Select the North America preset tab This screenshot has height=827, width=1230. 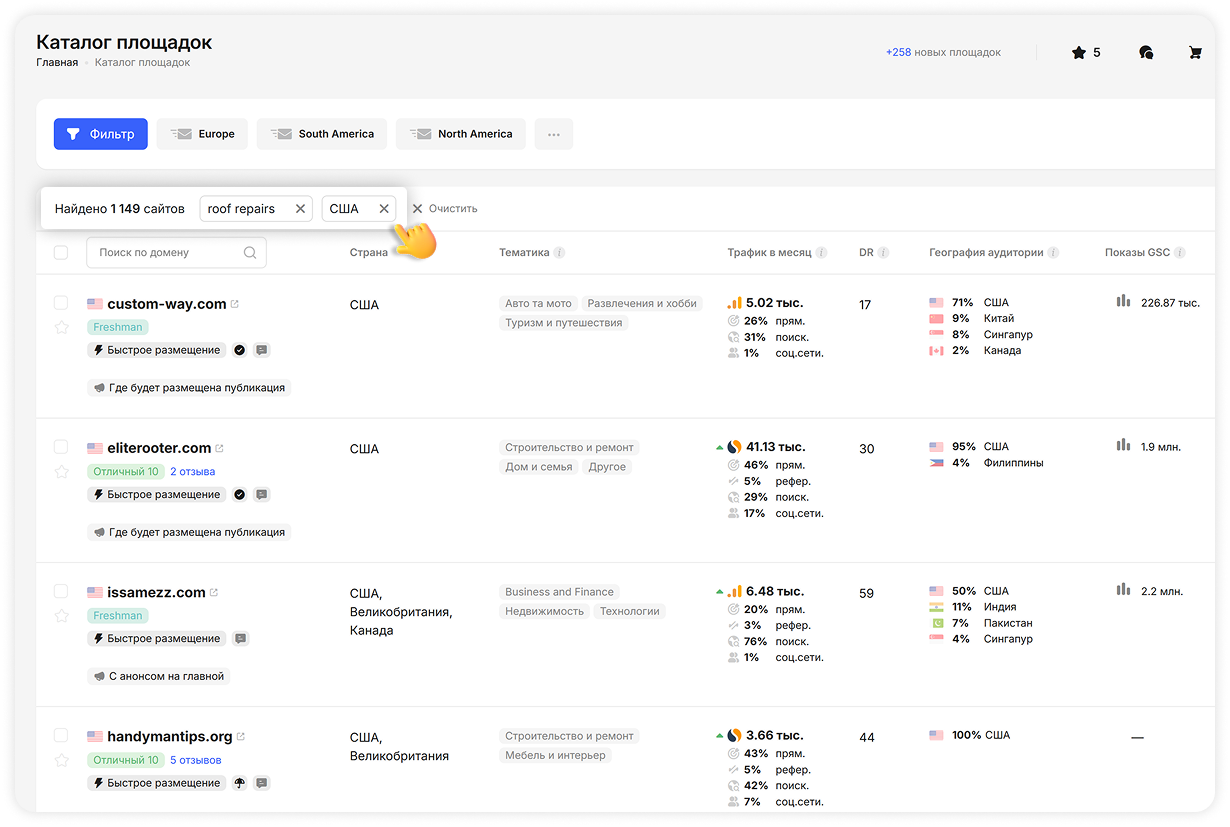pyautogui.click(x=461, y=134)
